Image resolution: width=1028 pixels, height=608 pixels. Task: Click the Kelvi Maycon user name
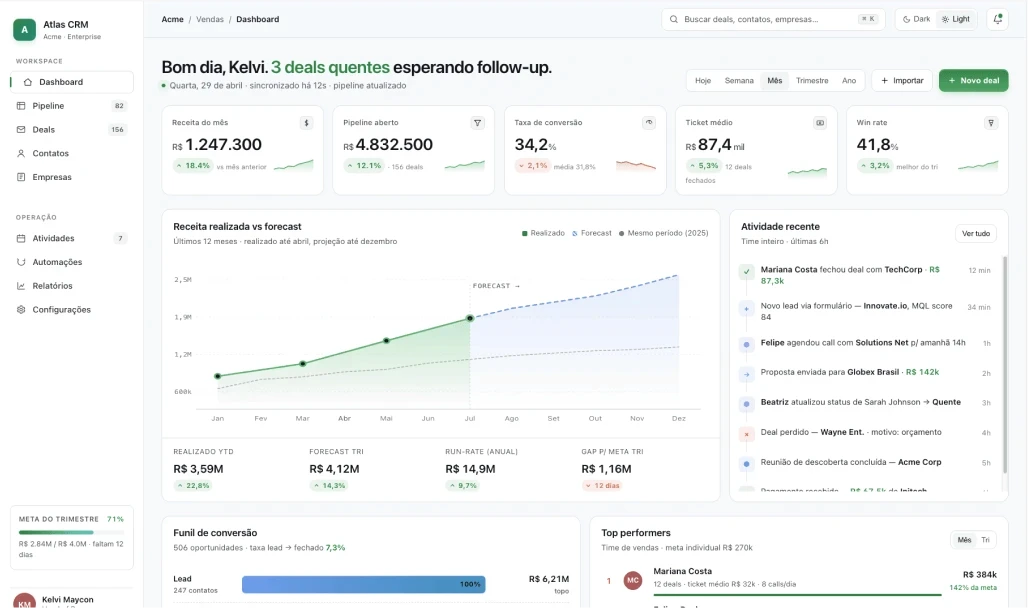coord(68,599)
